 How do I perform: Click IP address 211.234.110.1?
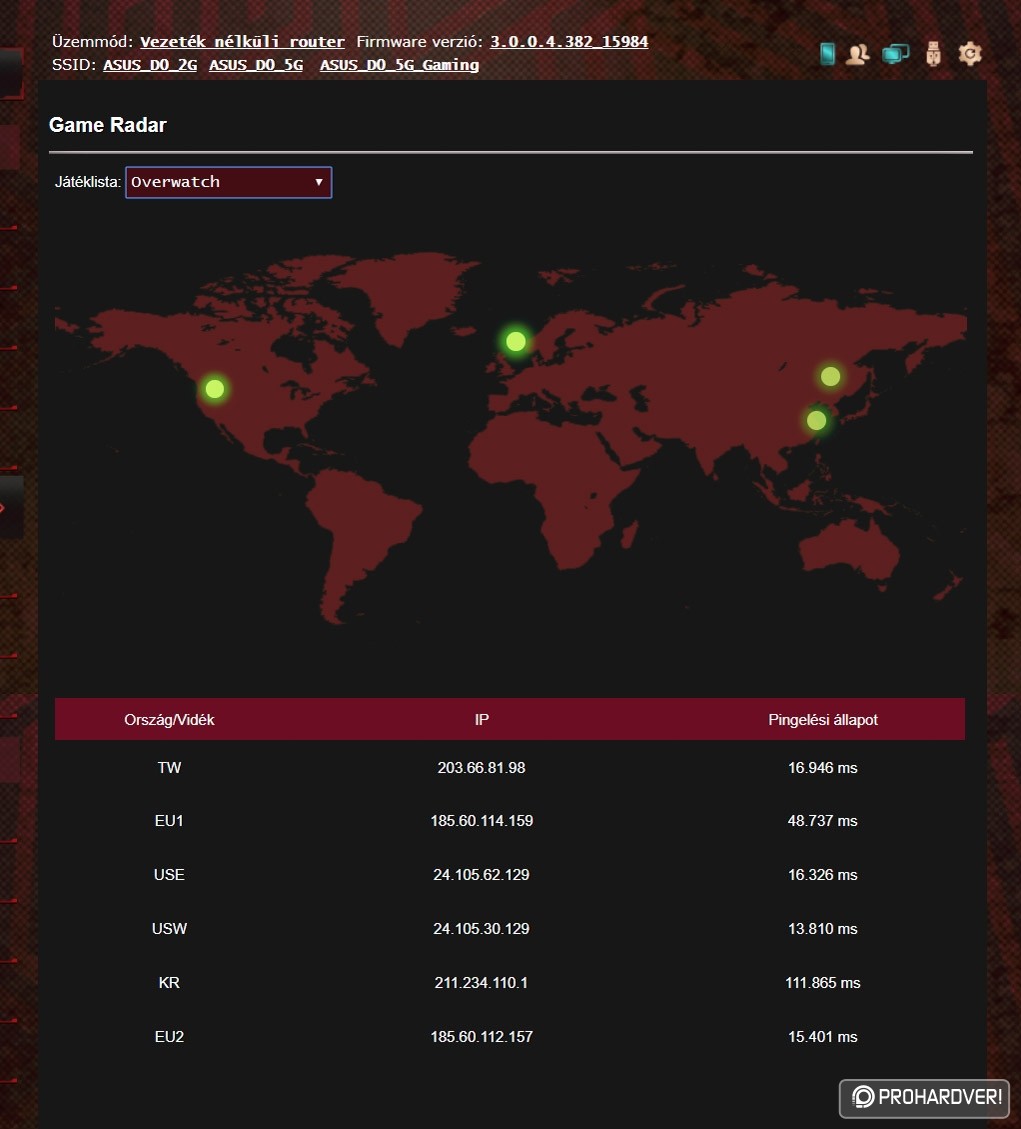[482, 983]
